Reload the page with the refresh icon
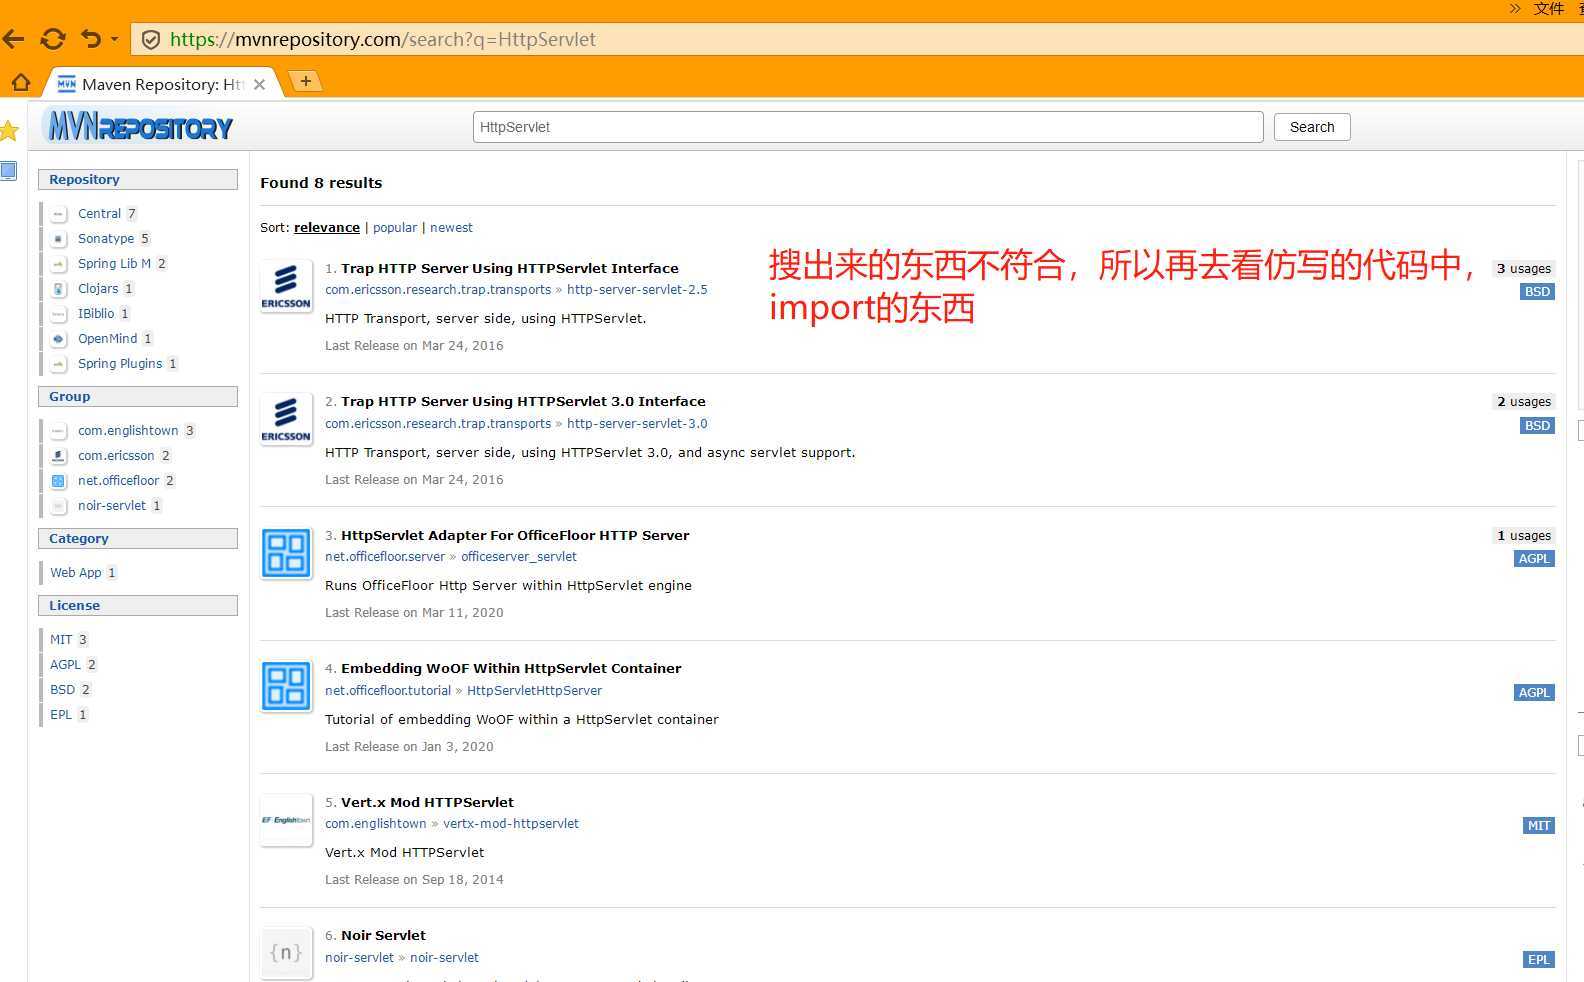The image size is (1584, 982). click(52, 39)
